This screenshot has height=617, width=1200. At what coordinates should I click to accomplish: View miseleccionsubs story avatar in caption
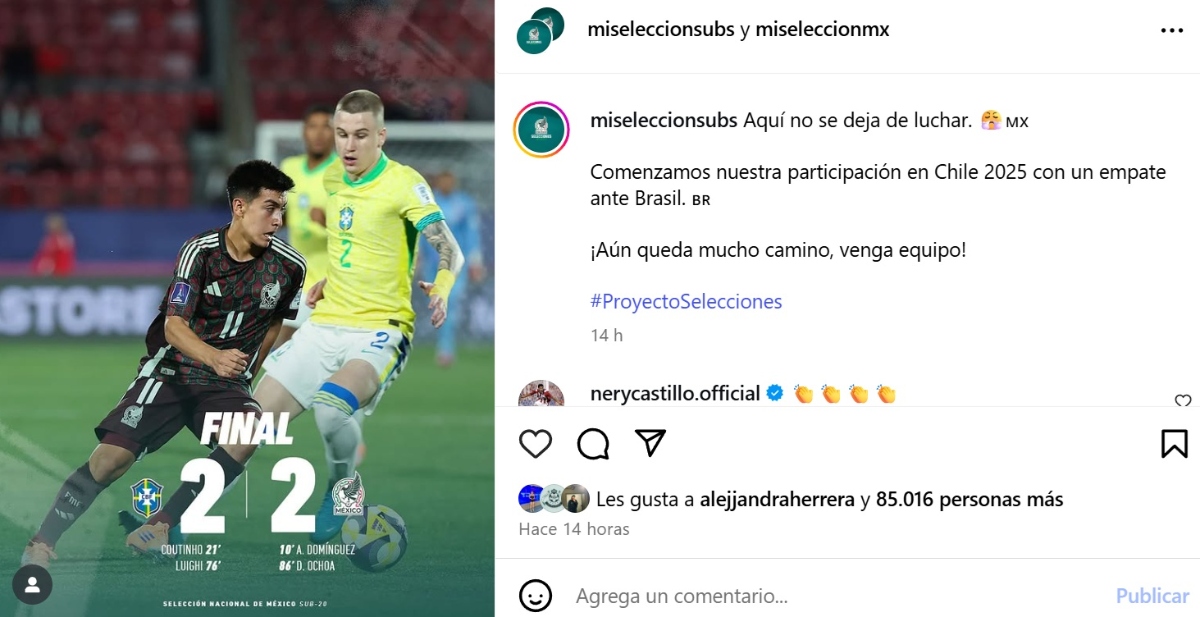(541, 130)
